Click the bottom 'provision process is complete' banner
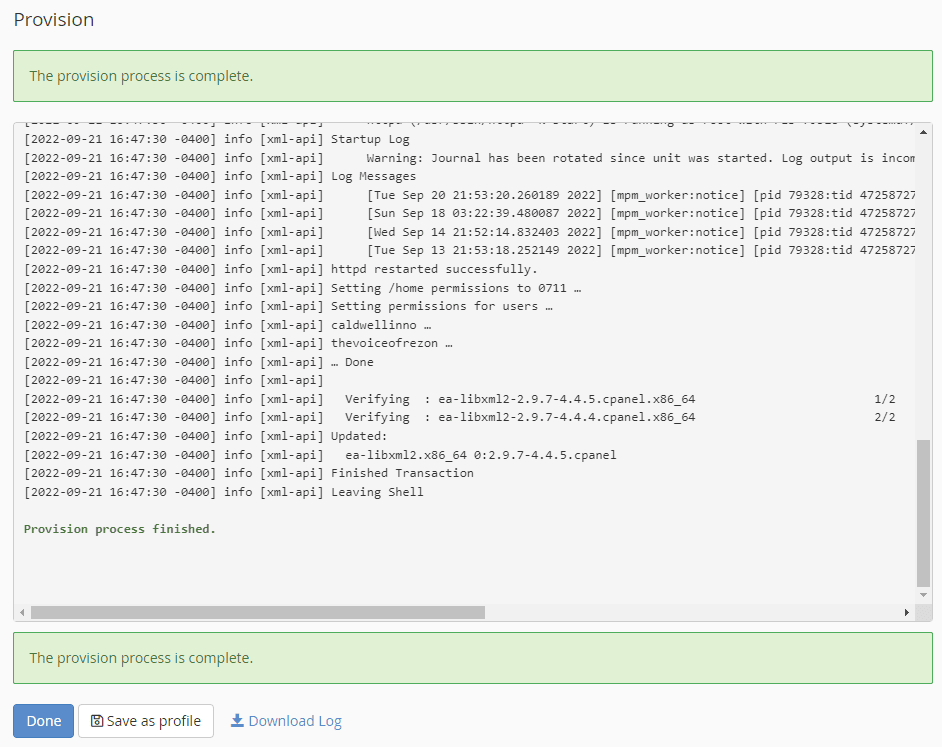This screenshot has height=747, width=942. [473, 658]
